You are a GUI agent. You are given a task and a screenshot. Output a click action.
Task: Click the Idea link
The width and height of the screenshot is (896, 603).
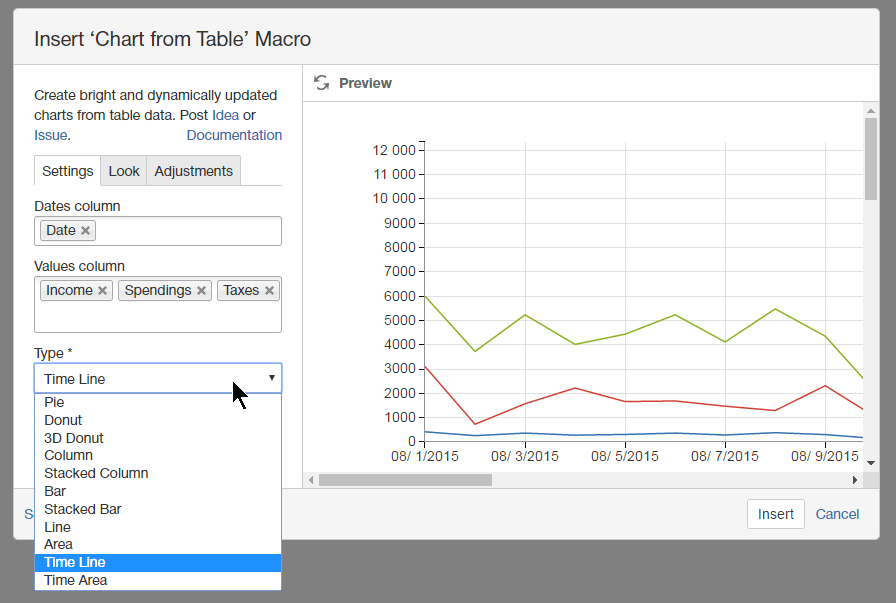tap(225, 115)
